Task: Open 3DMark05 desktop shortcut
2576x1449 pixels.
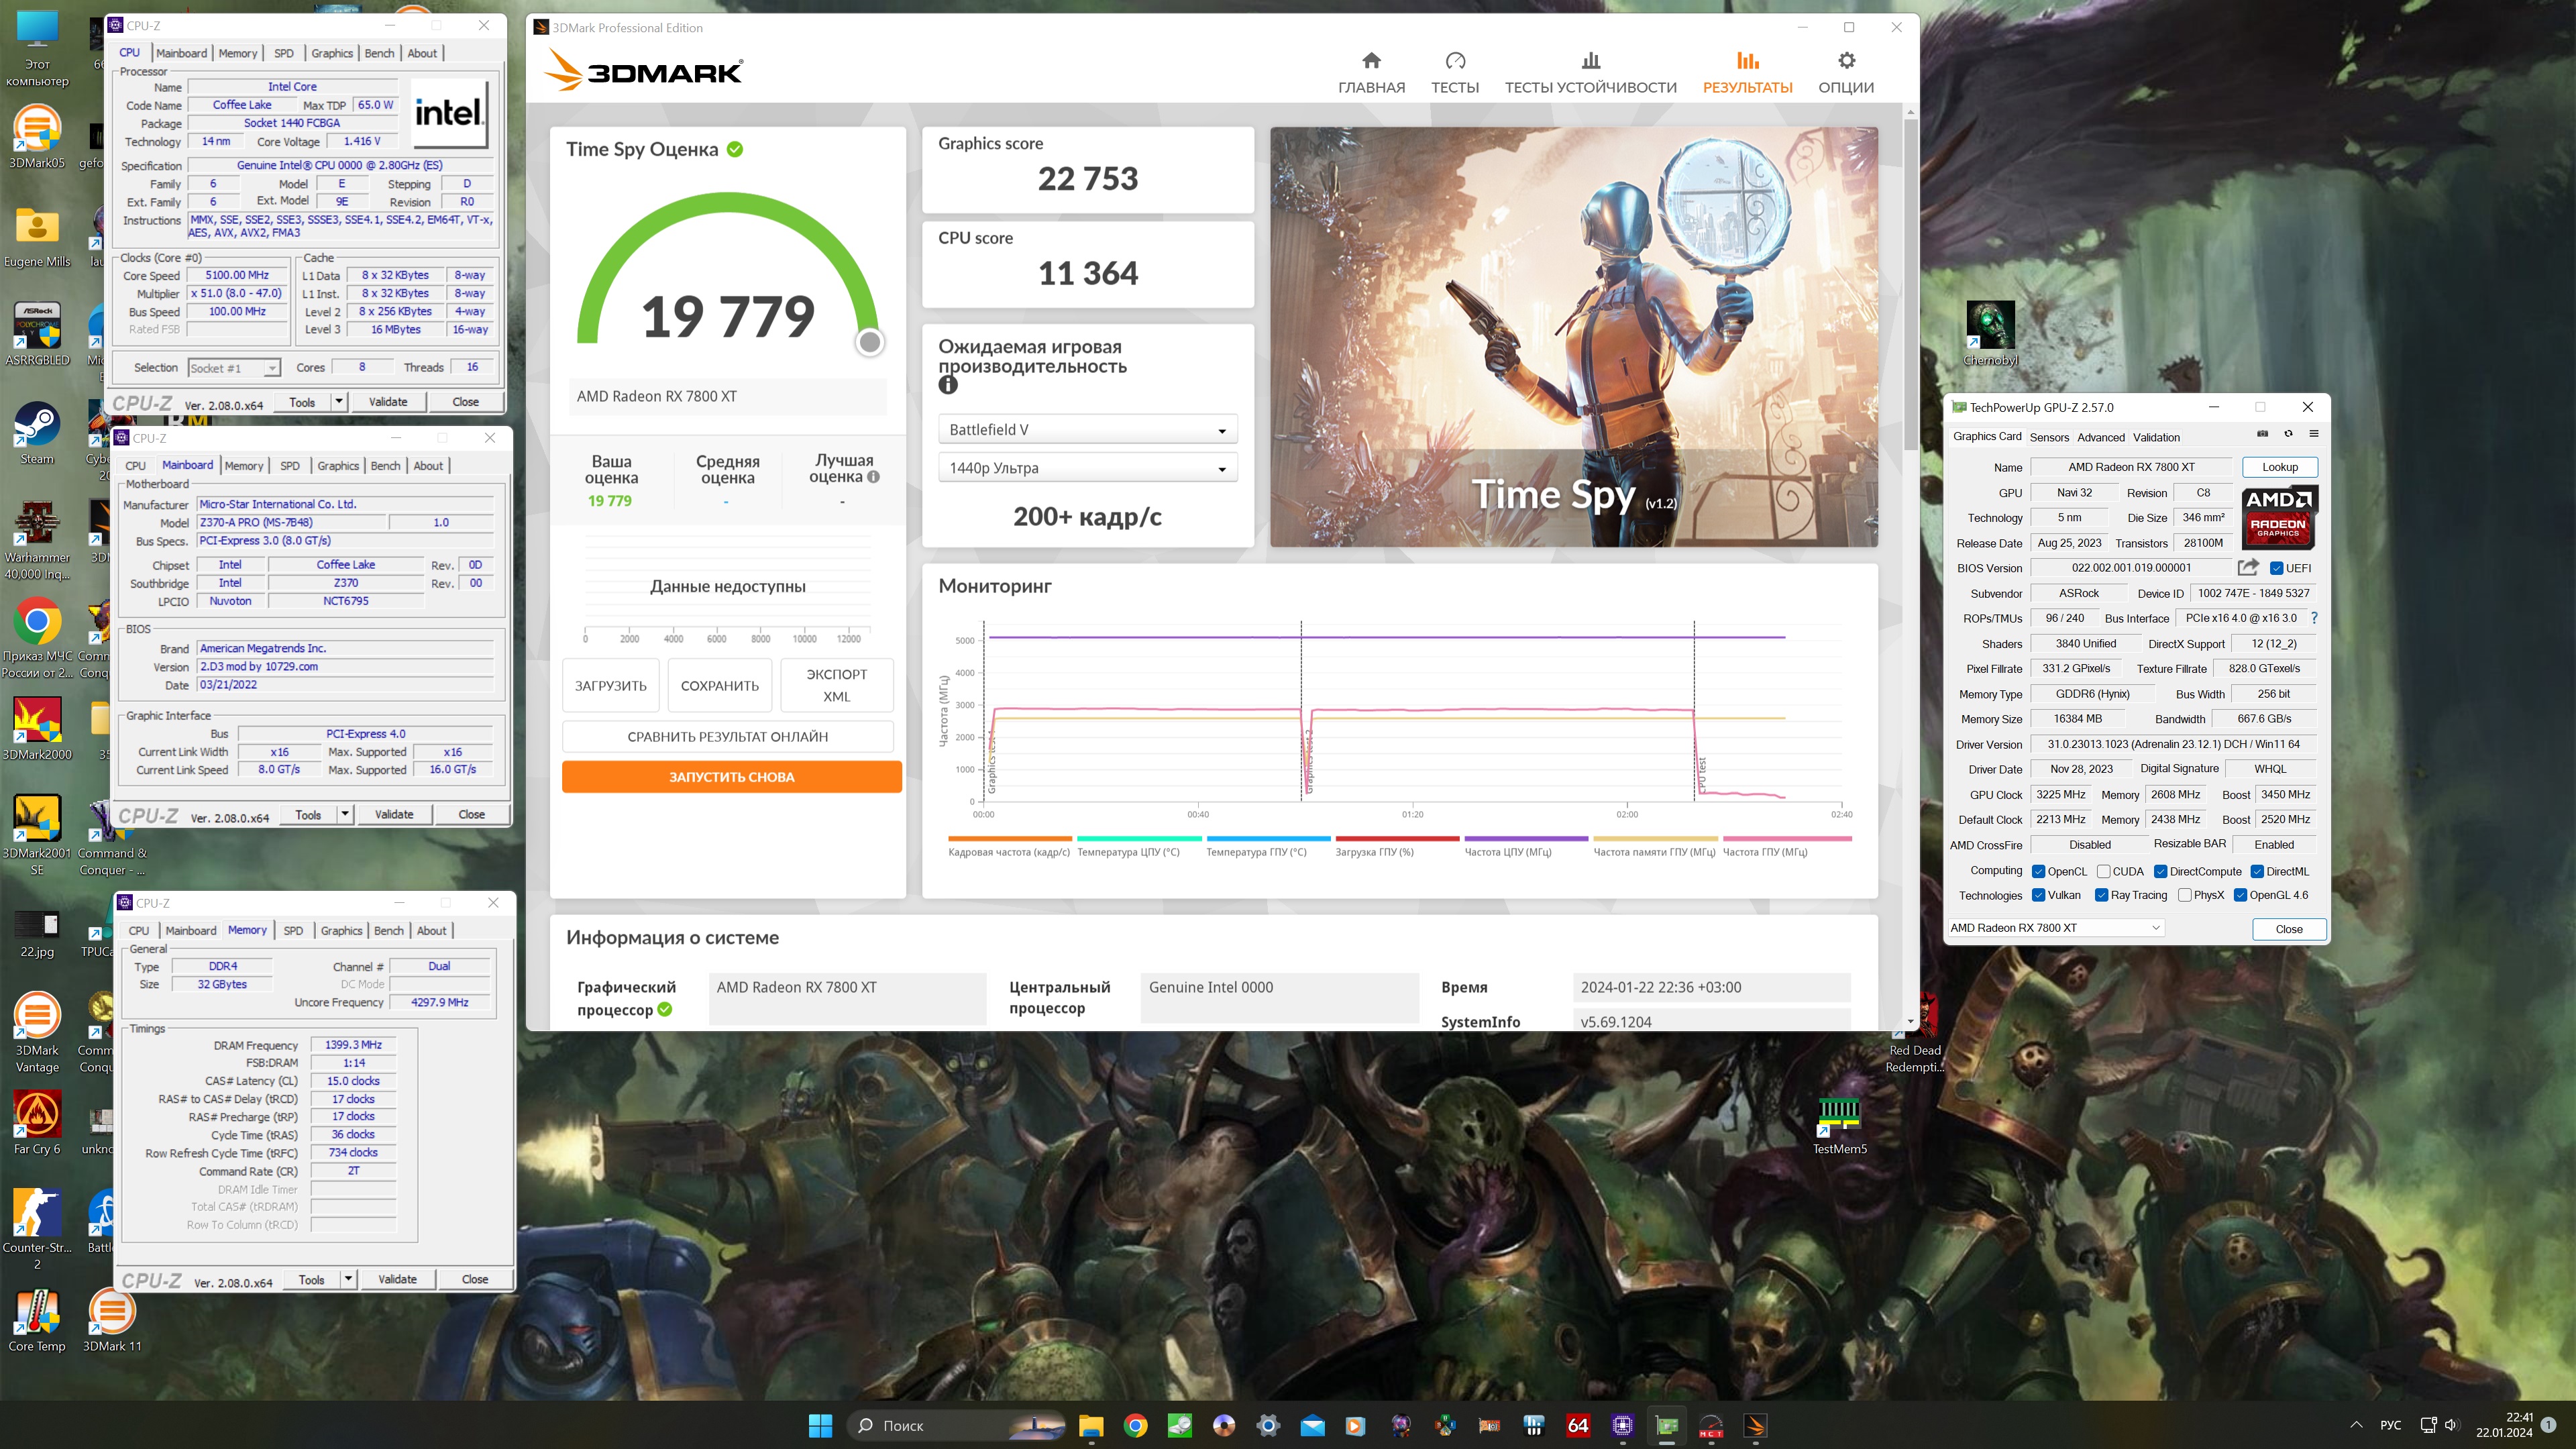Action: pyautogui.click(x=37, y=138)
